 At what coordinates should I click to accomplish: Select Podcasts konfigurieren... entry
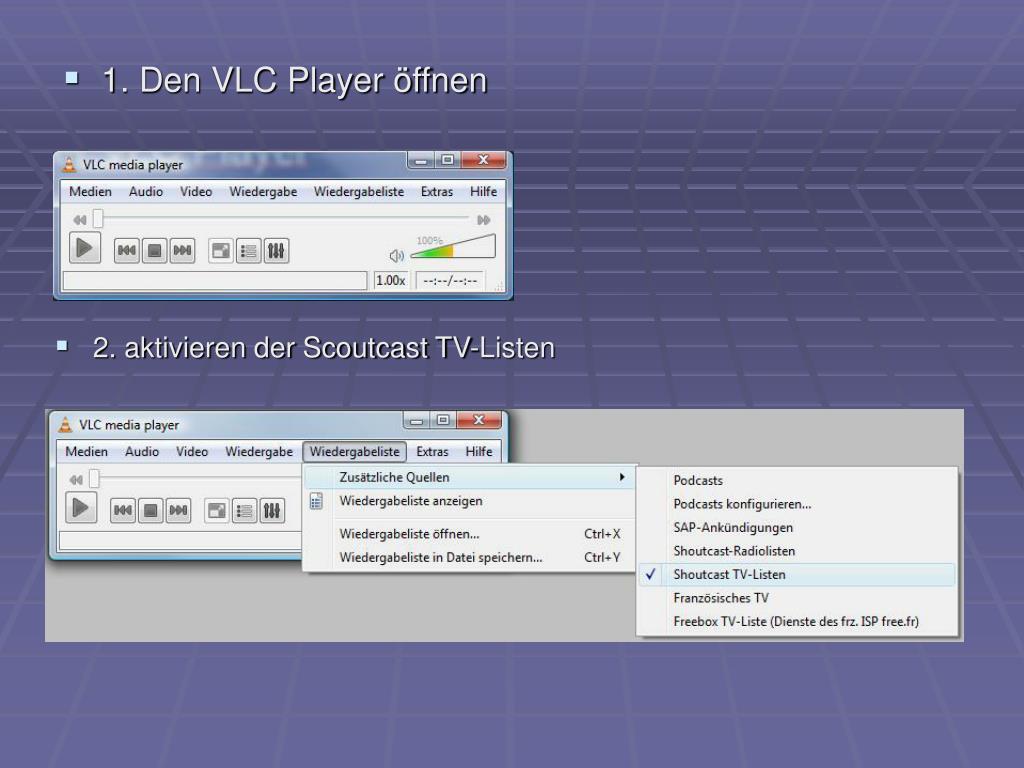(797, 504)
